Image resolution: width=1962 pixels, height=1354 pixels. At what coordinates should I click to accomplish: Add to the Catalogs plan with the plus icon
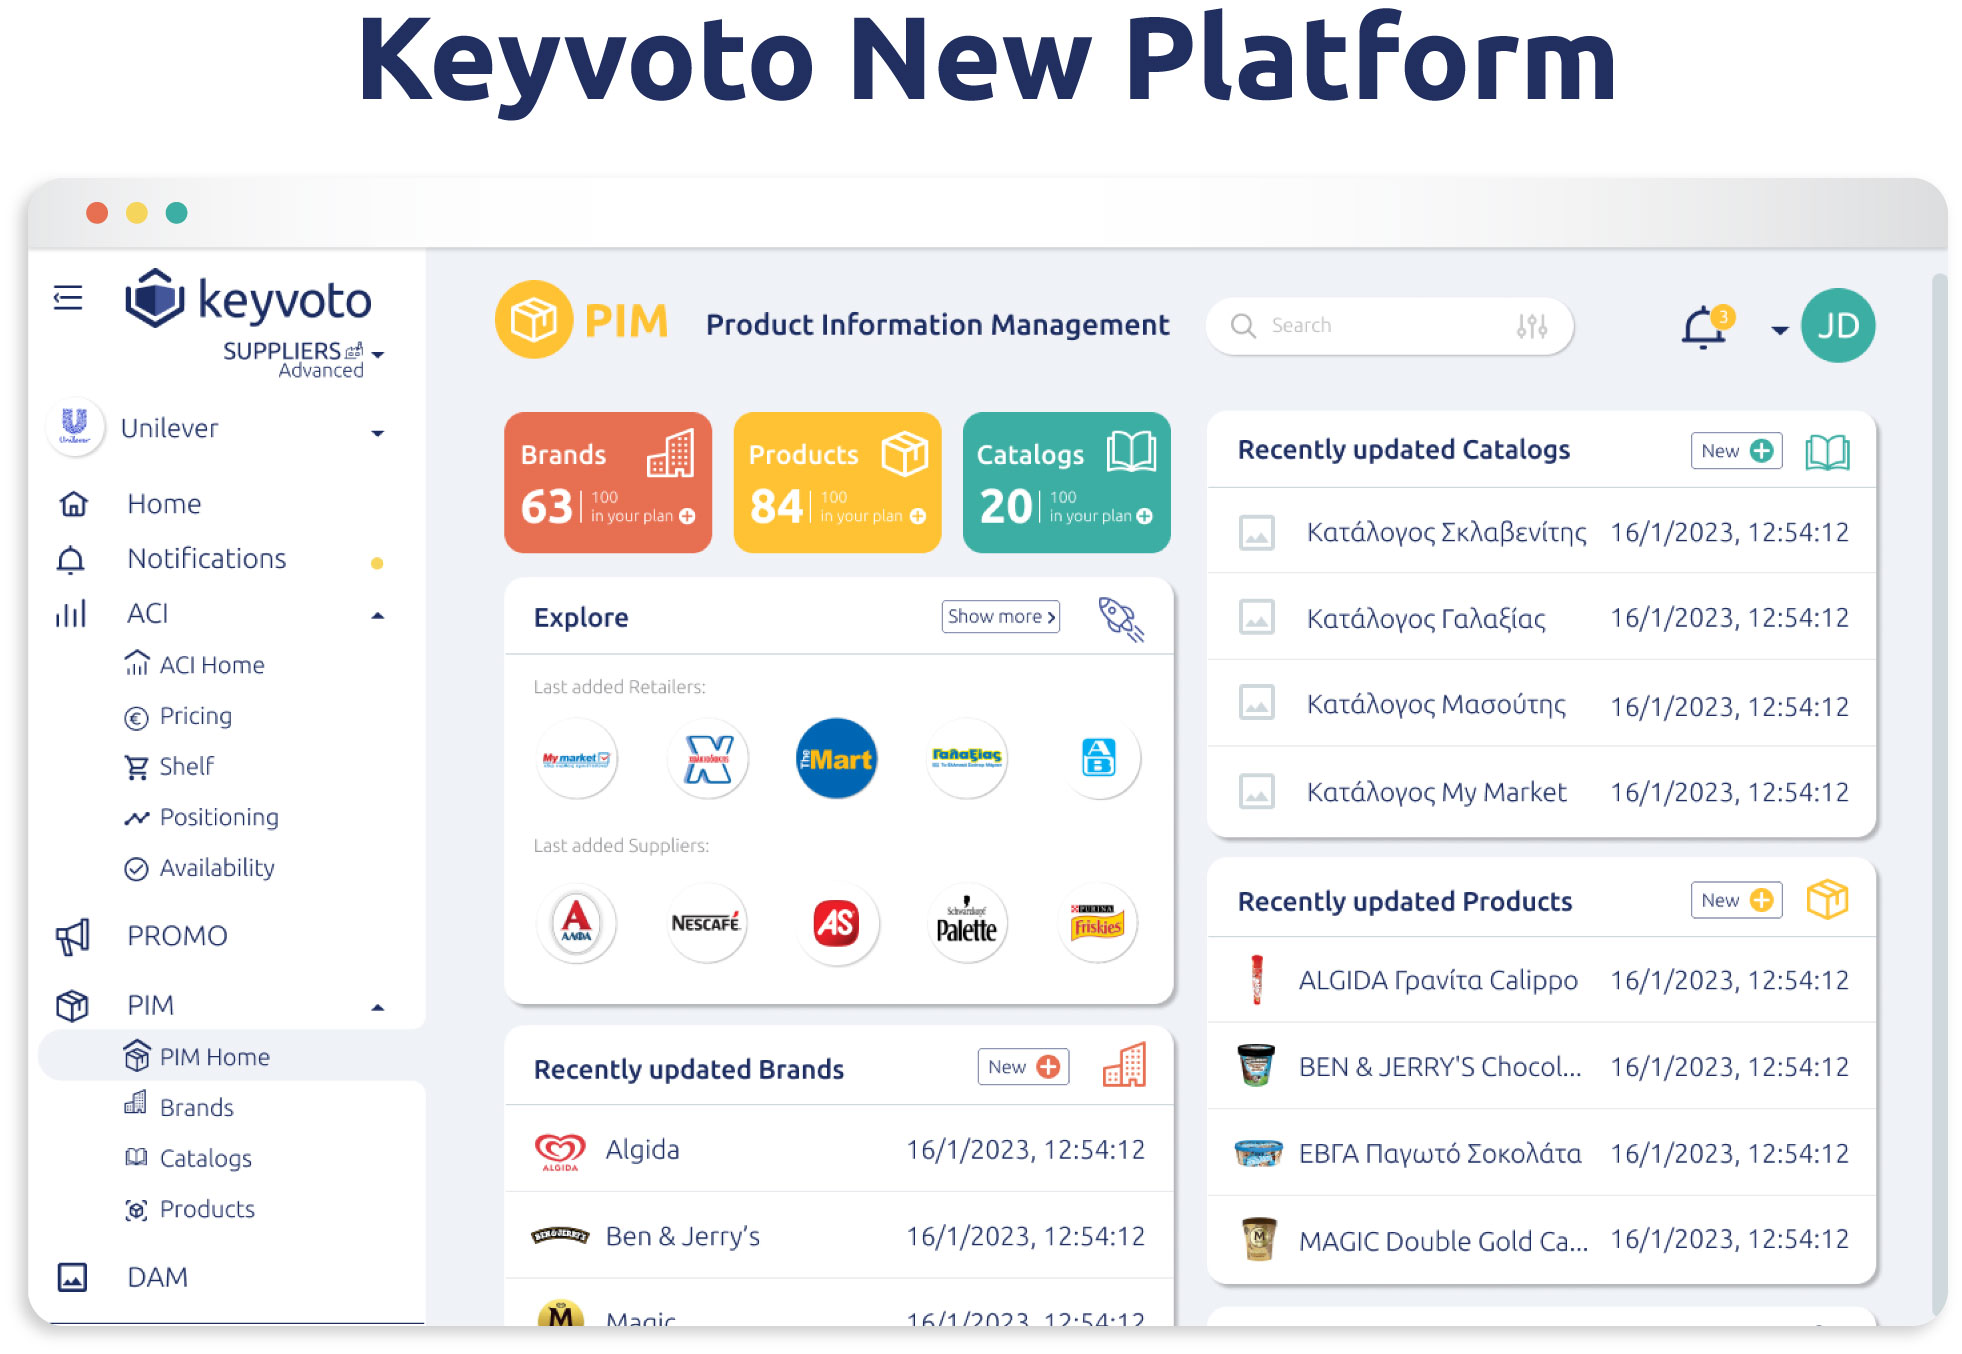click(1144, 516)
